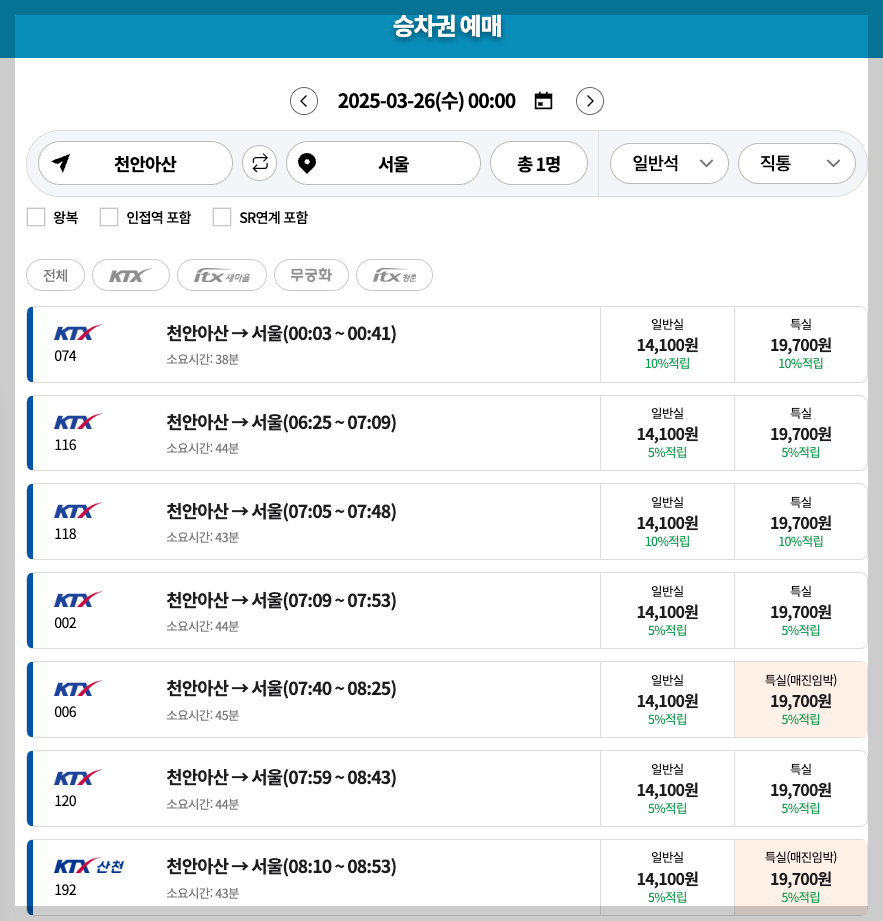Select the 무궁화 train filter tab
The width and height of the screenshot is (883, 921).
point(311,275)
